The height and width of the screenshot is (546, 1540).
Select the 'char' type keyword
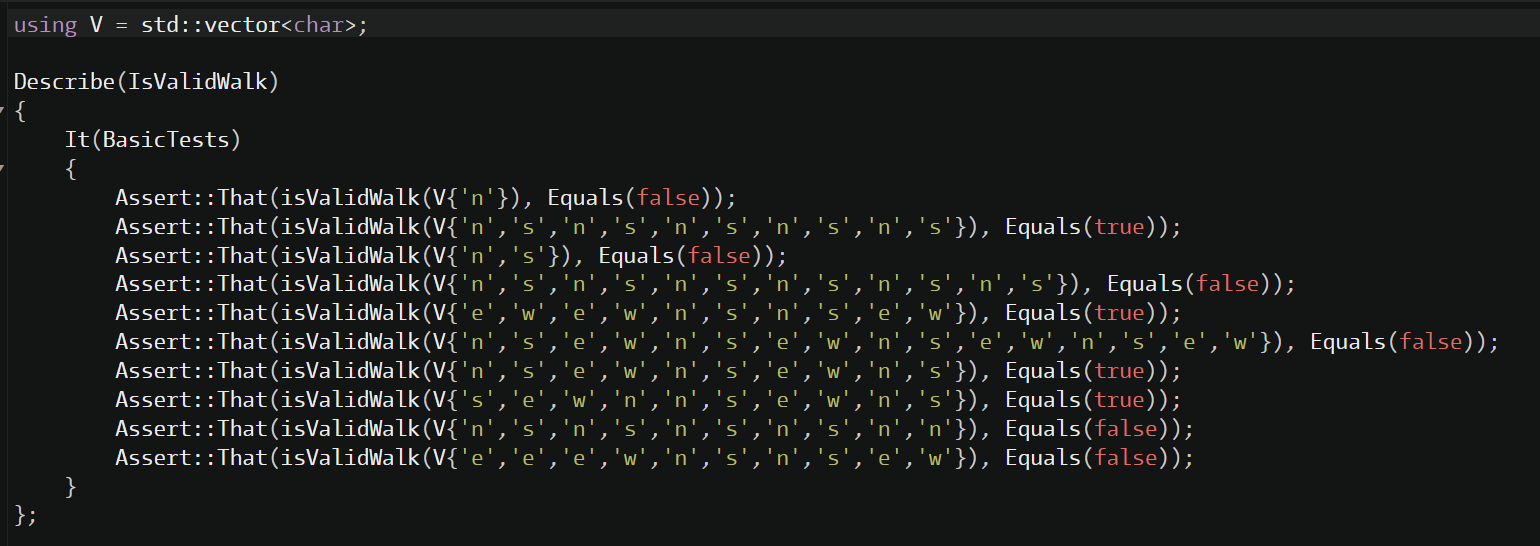[319, 25]
